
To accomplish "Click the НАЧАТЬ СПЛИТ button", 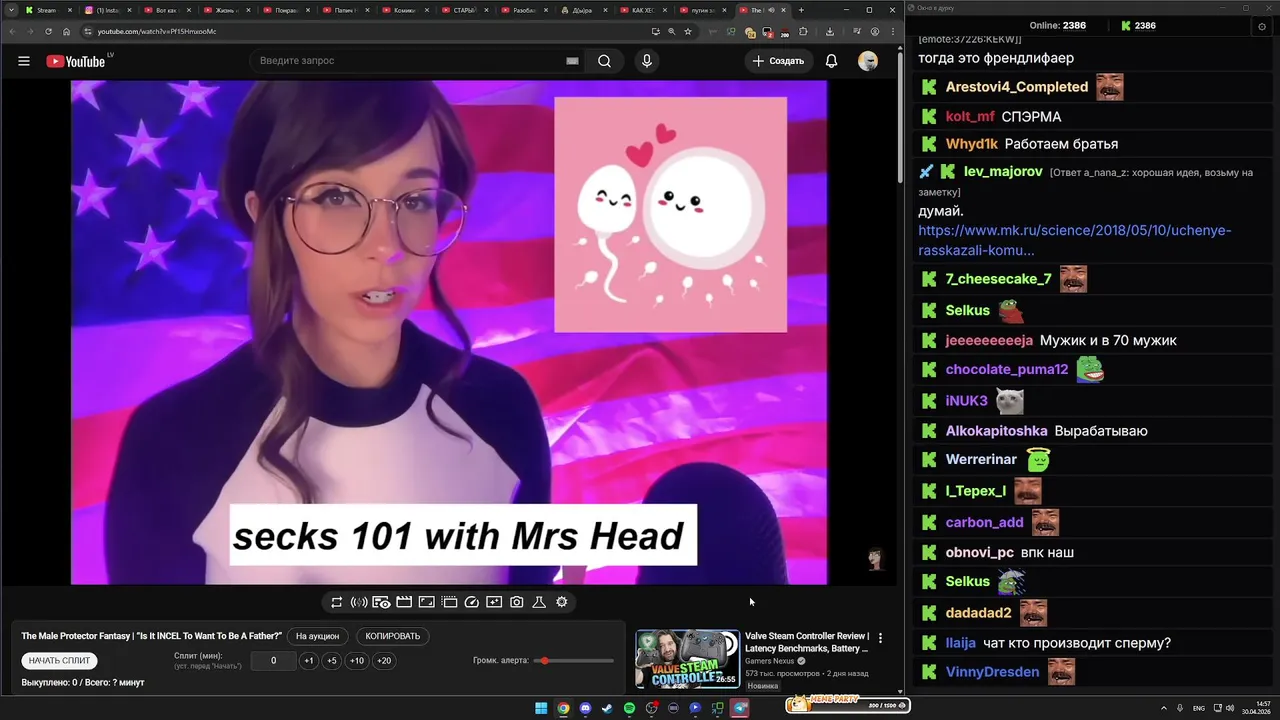I will click(x=59, y=661).
